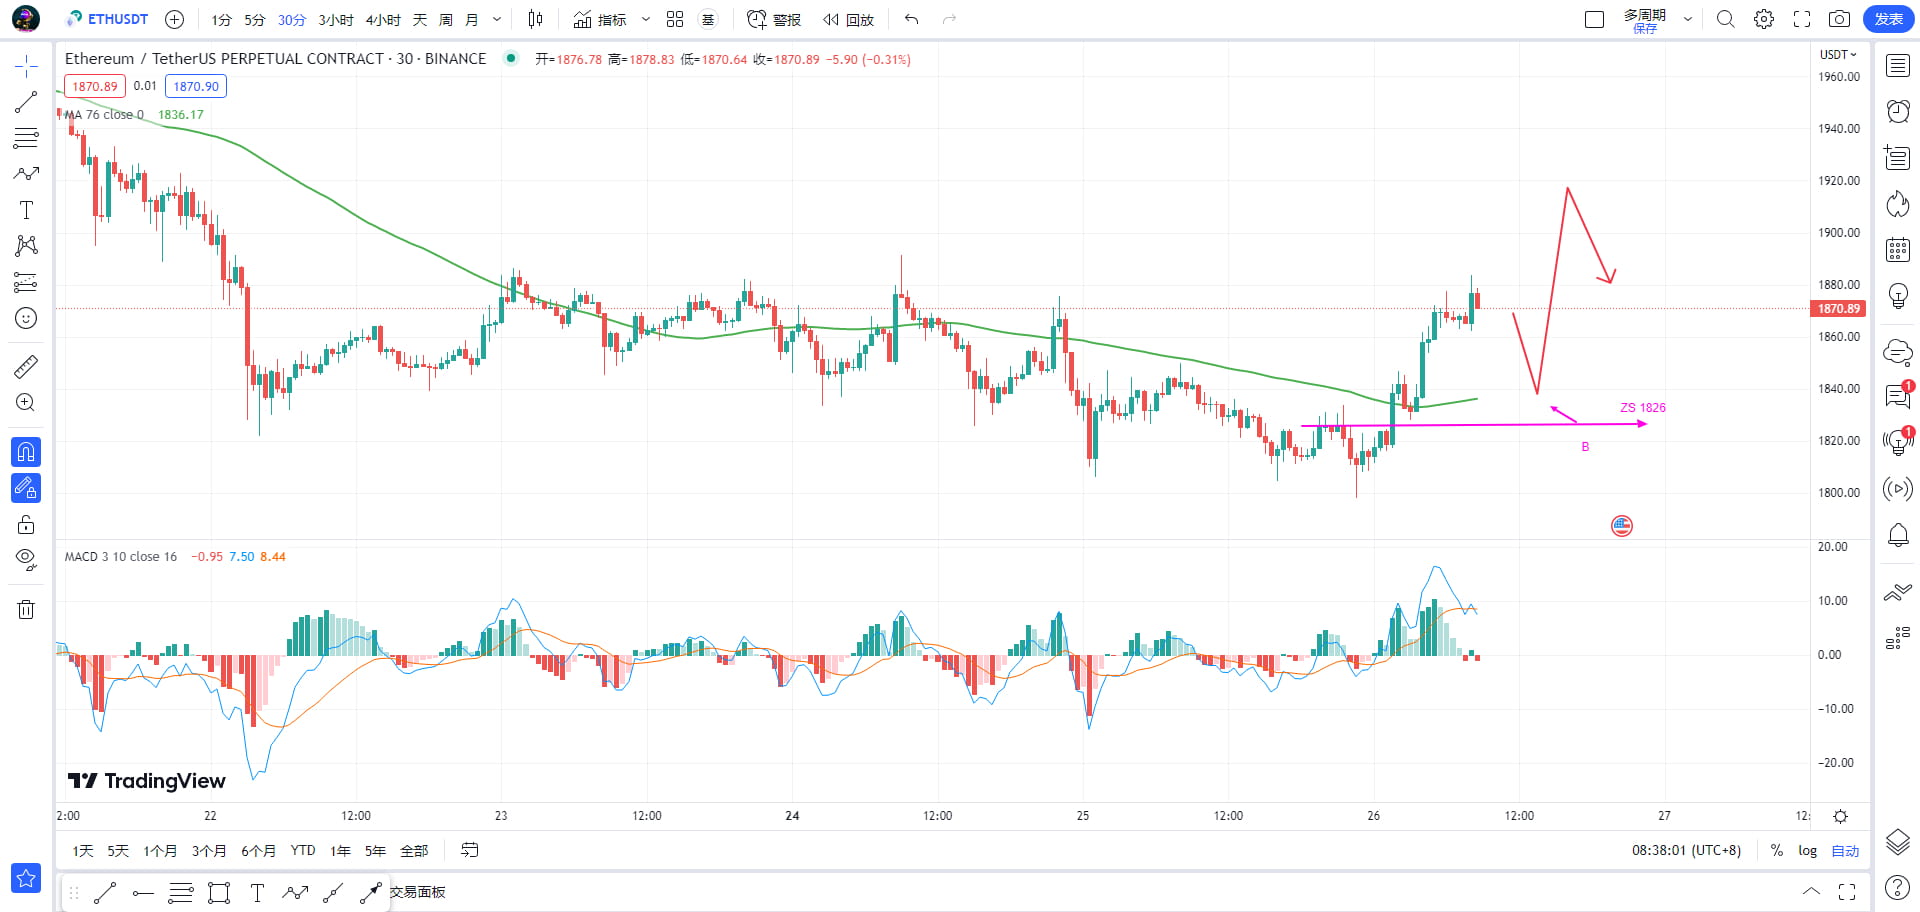Create an alert with 警报 button
The width and height of the screenshot is (1920, 912).
[x=774, y=19]
